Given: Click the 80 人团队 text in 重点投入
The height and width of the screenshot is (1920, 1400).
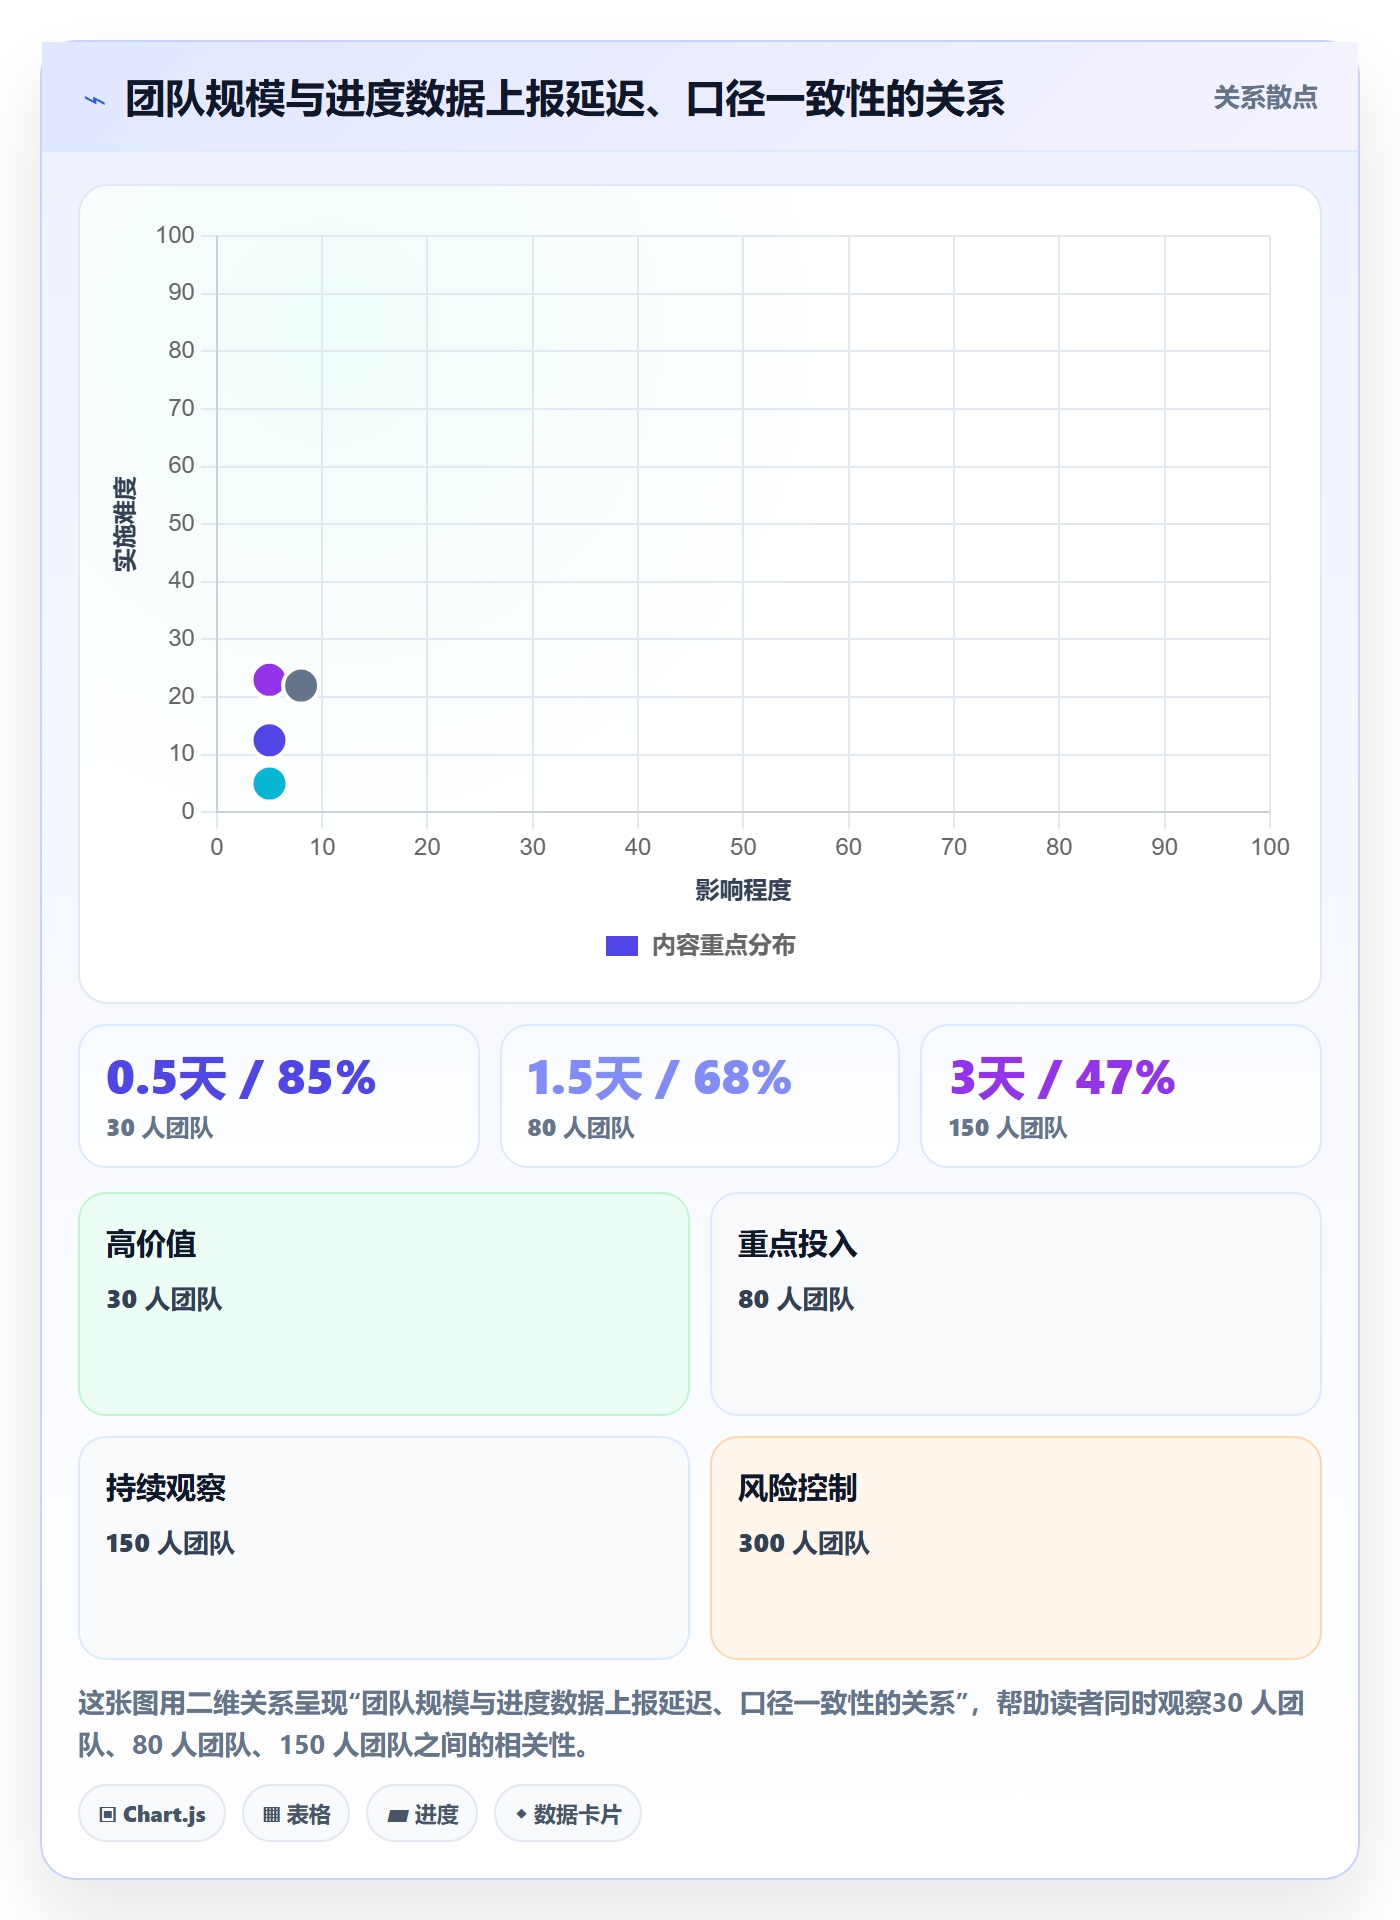Looking at the screenshot, I should [x=796, y=1299].
